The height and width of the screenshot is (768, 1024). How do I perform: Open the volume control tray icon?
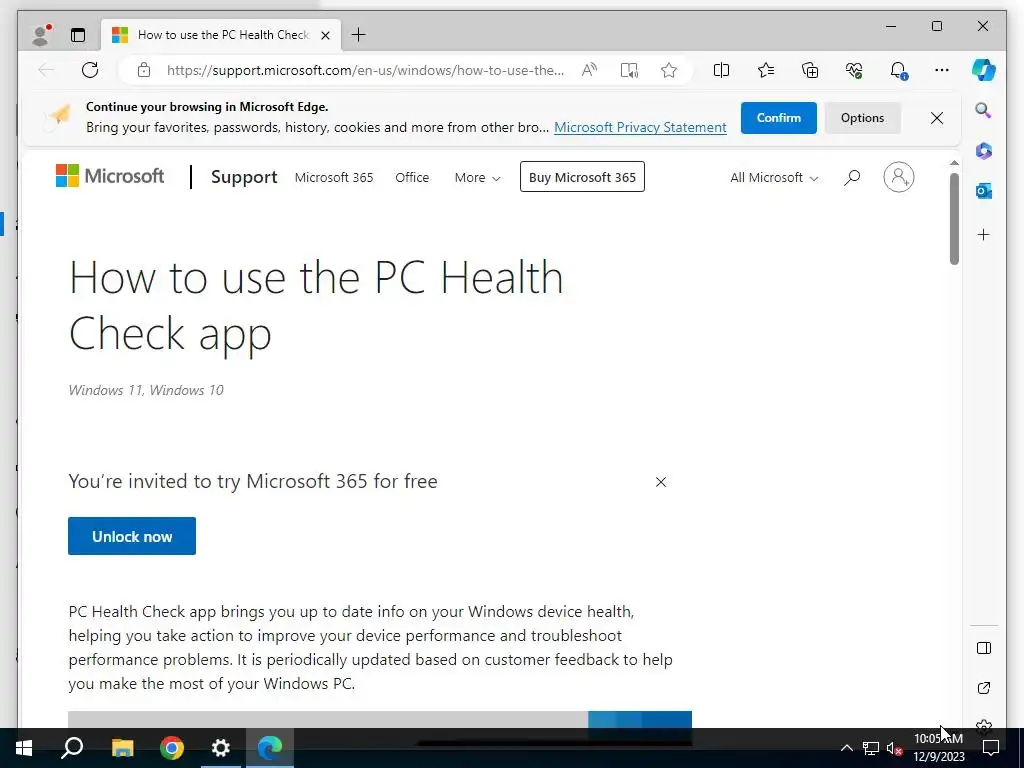click(x=895, y=748)
